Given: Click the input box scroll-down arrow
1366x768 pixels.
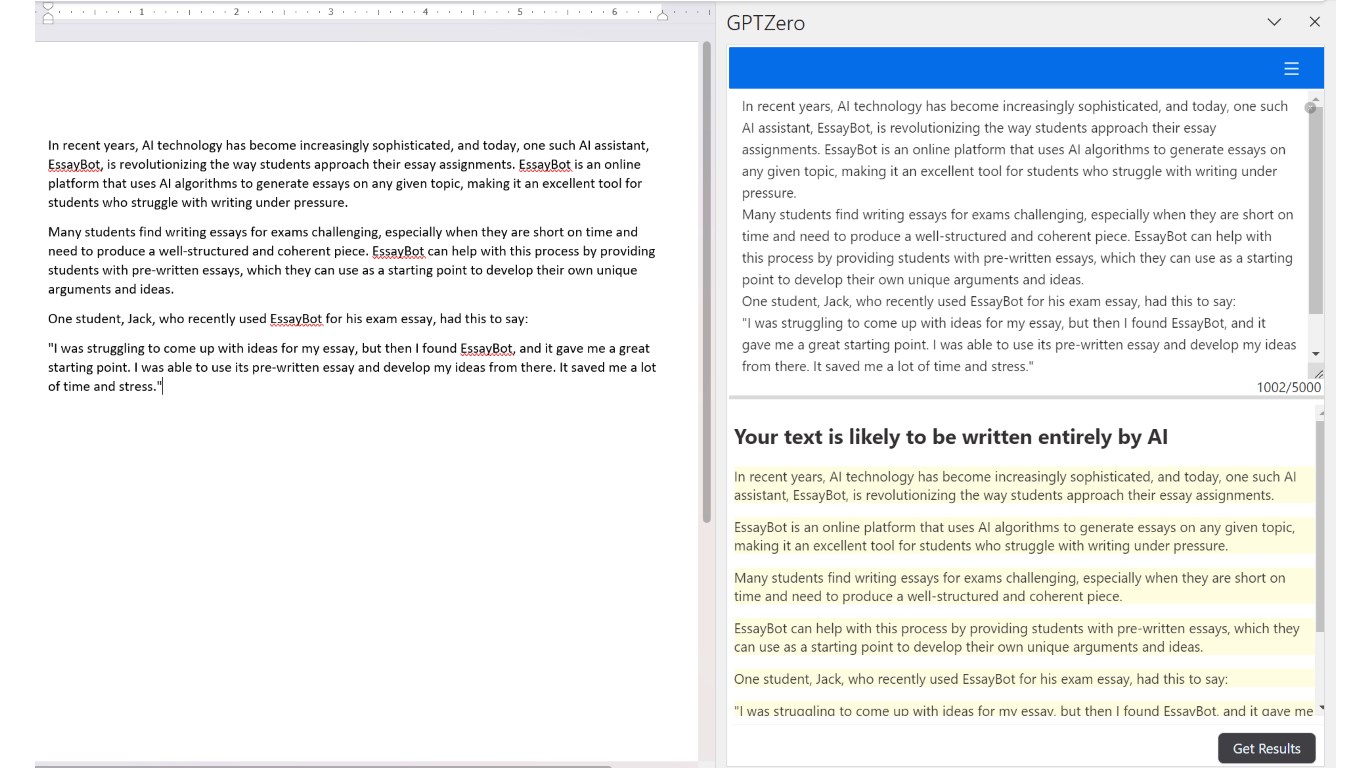Looking at the screenshot, I should pyautogui.click(x=1315, y=354).
